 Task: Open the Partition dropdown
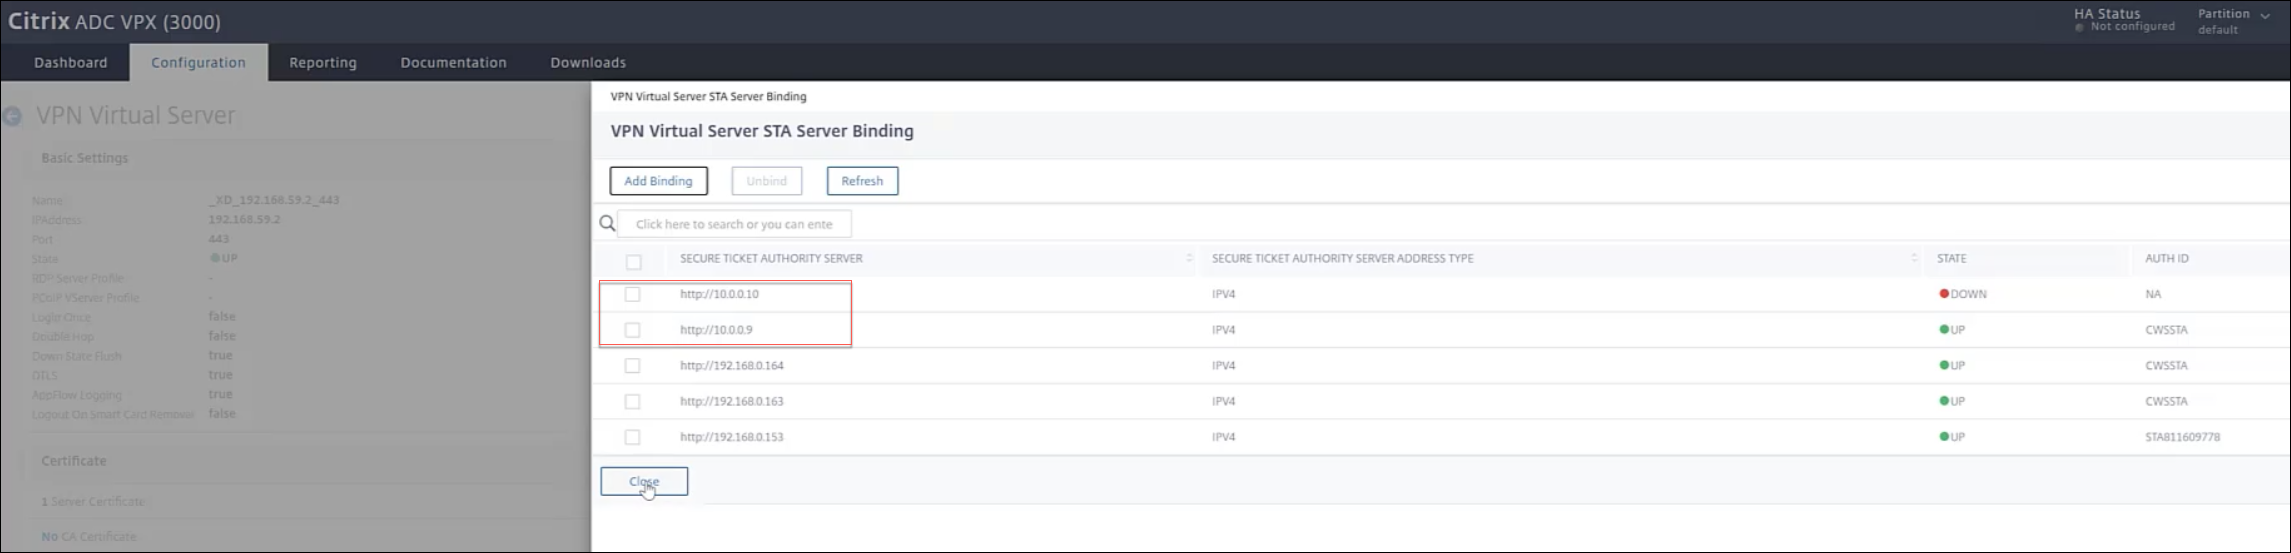[2233, 21]
